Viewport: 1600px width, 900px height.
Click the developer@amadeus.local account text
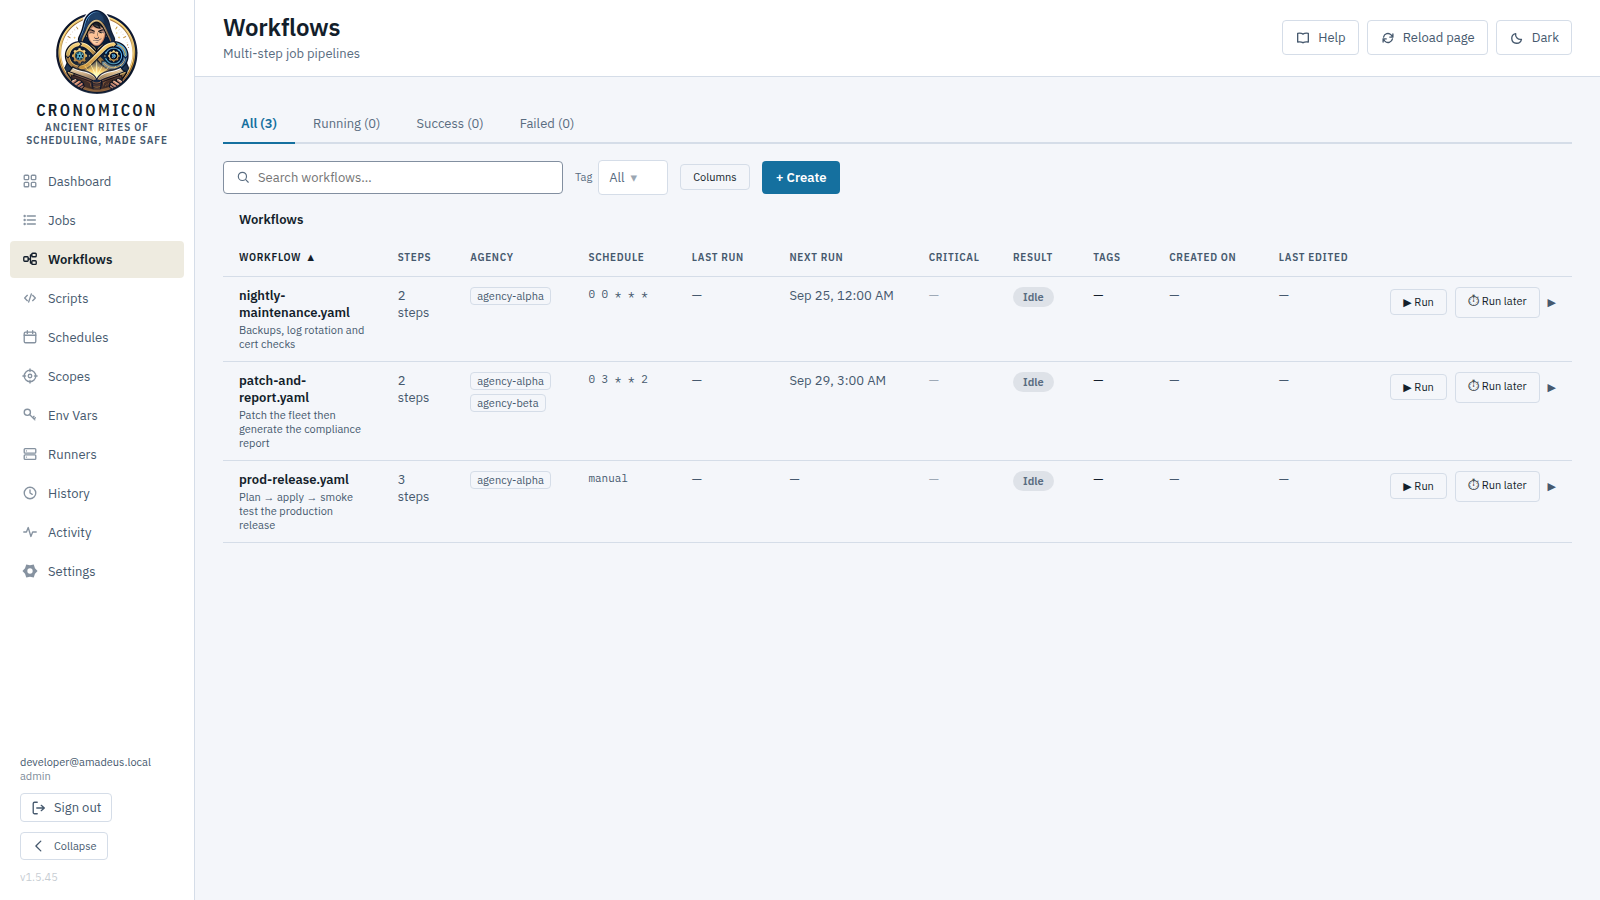point(85,762)
